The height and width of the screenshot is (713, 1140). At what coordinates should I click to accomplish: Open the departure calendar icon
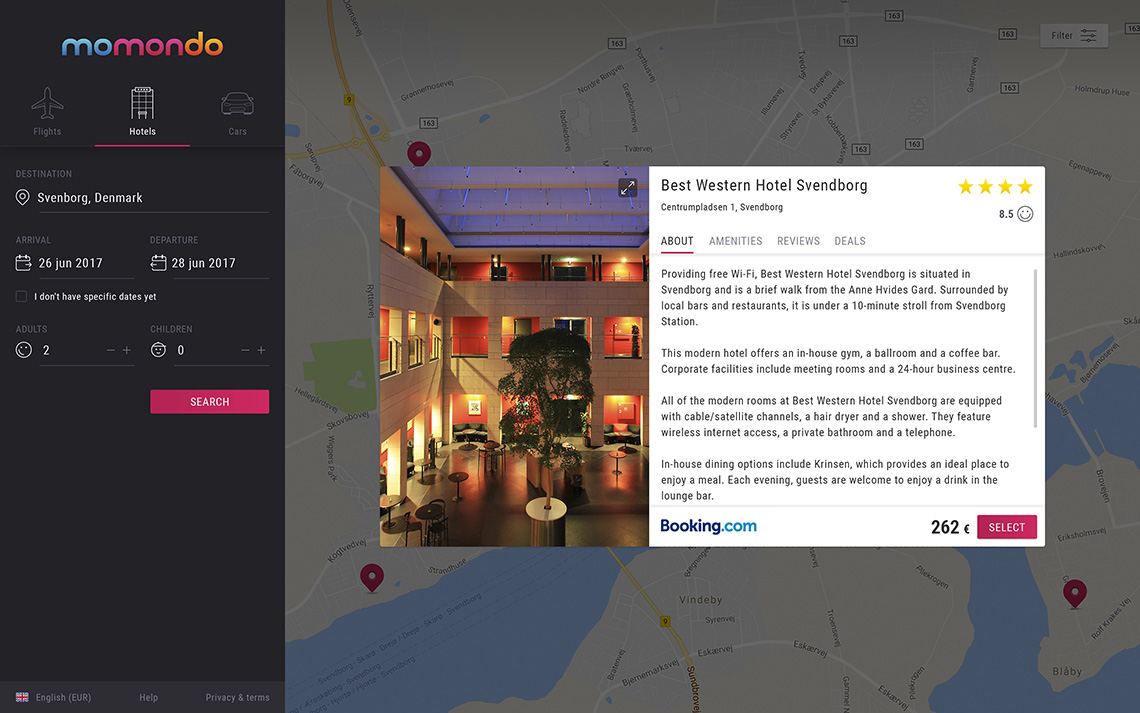pyautogui.click(x=158, y=262)
